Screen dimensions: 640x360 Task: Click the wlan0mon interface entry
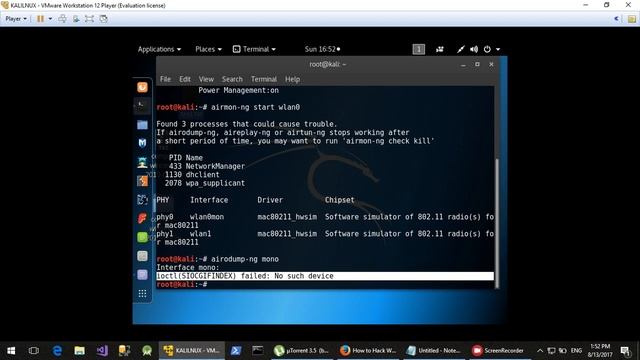[x=207, y=217]
